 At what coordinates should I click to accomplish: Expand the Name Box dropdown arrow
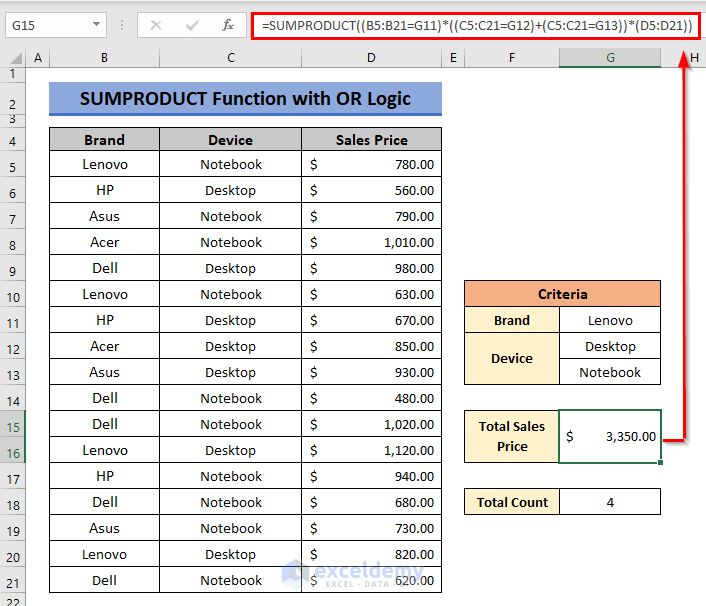pos(96,25)
